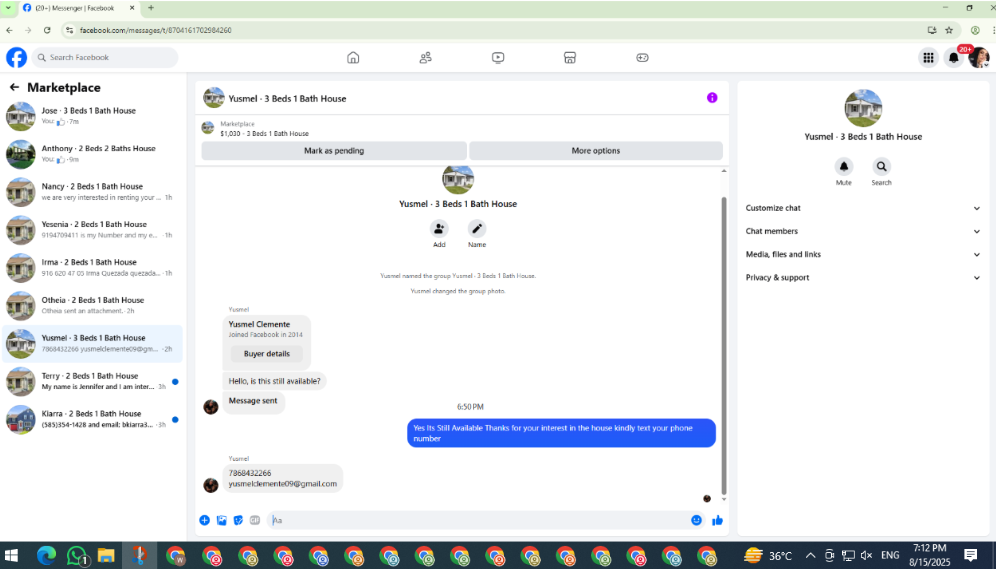Open clock showing 7:12 PM 8/15/2025
Screen dimensions: 996x569
929,556
